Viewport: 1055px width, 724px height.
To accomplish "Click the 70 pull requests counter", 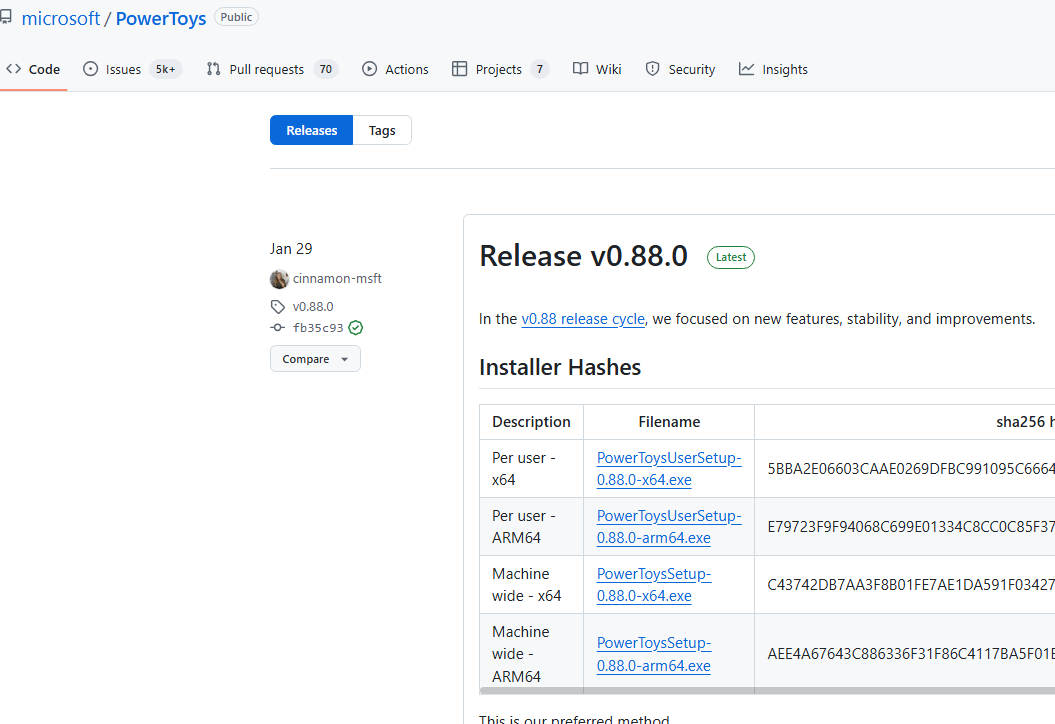I will [326, 69].
